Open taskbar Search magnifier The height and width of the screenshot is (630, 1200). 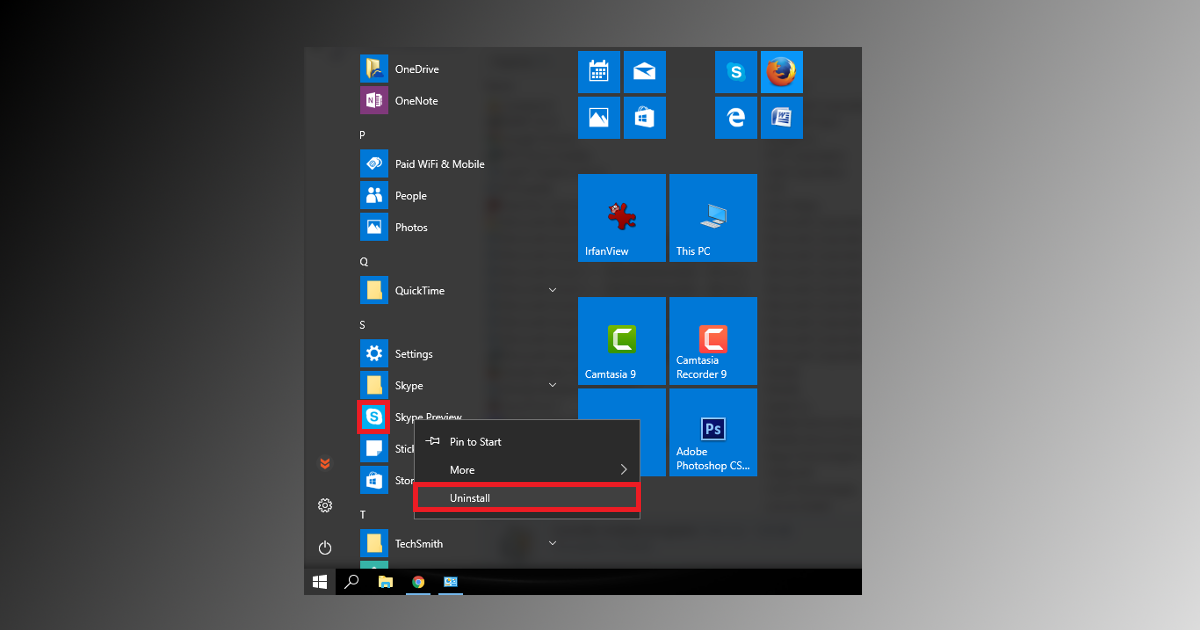(x=352, y=582)
